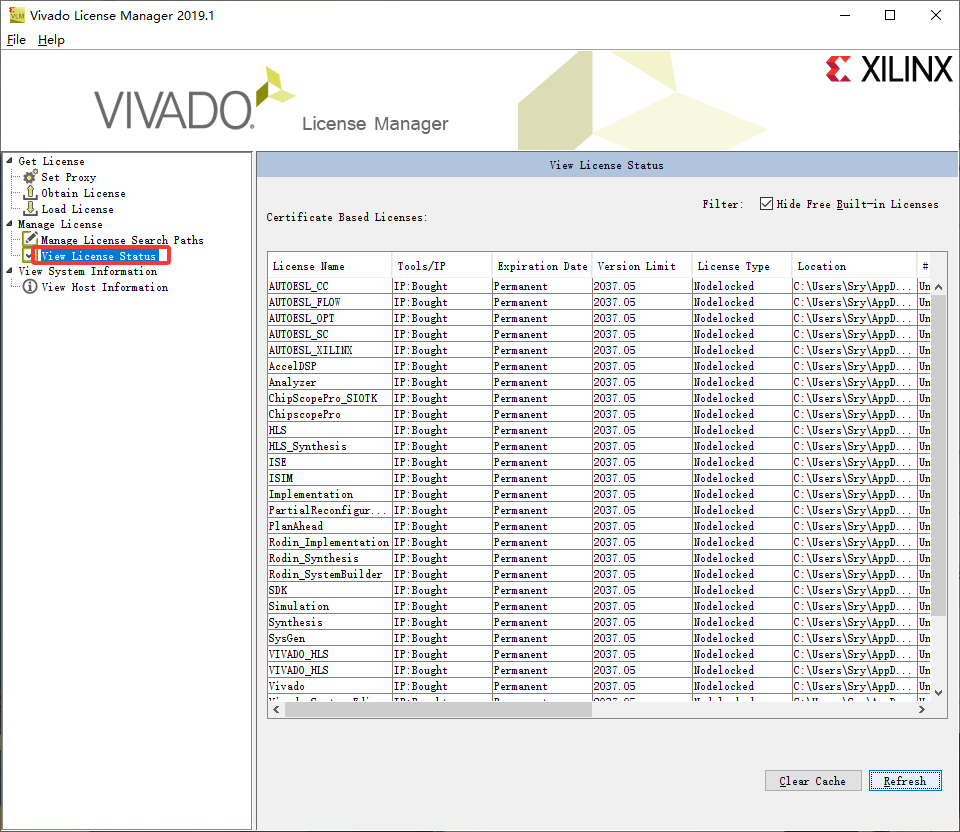Screen dimensions: 960x832
Task: Select the PlanAhead license row
Action: [x=600, y=526]
